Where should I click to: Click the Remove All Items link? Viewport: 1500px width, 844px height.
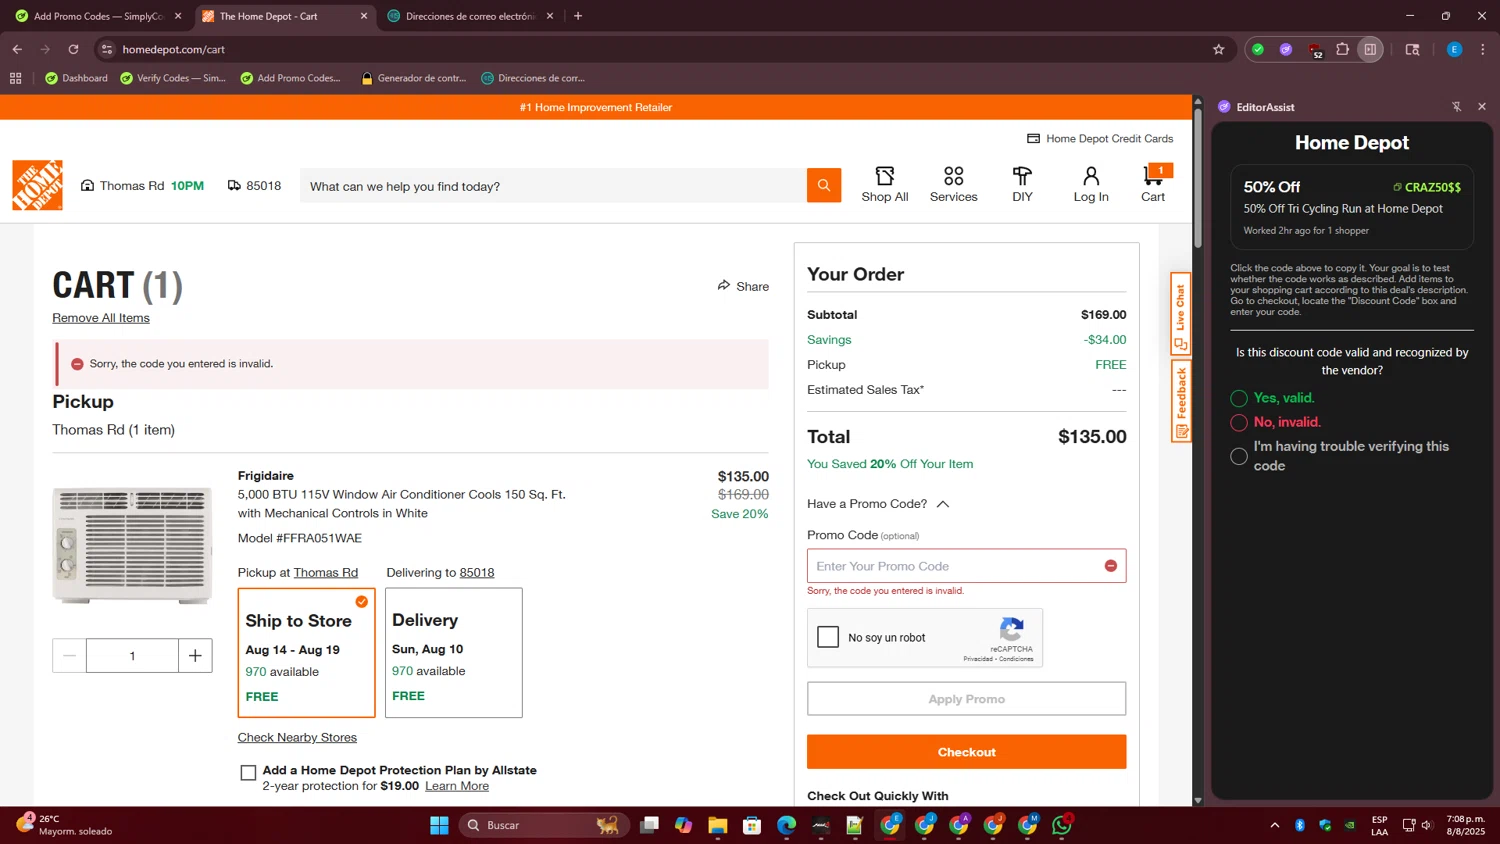(x=101, y=318)
